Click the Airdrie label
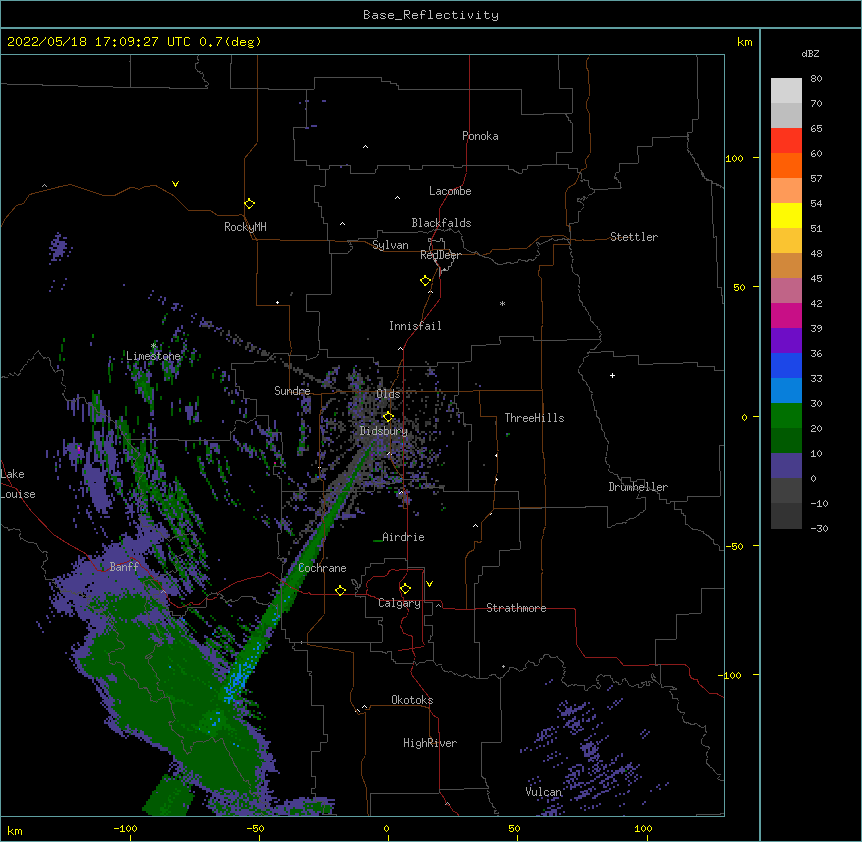 pos(404,537)
